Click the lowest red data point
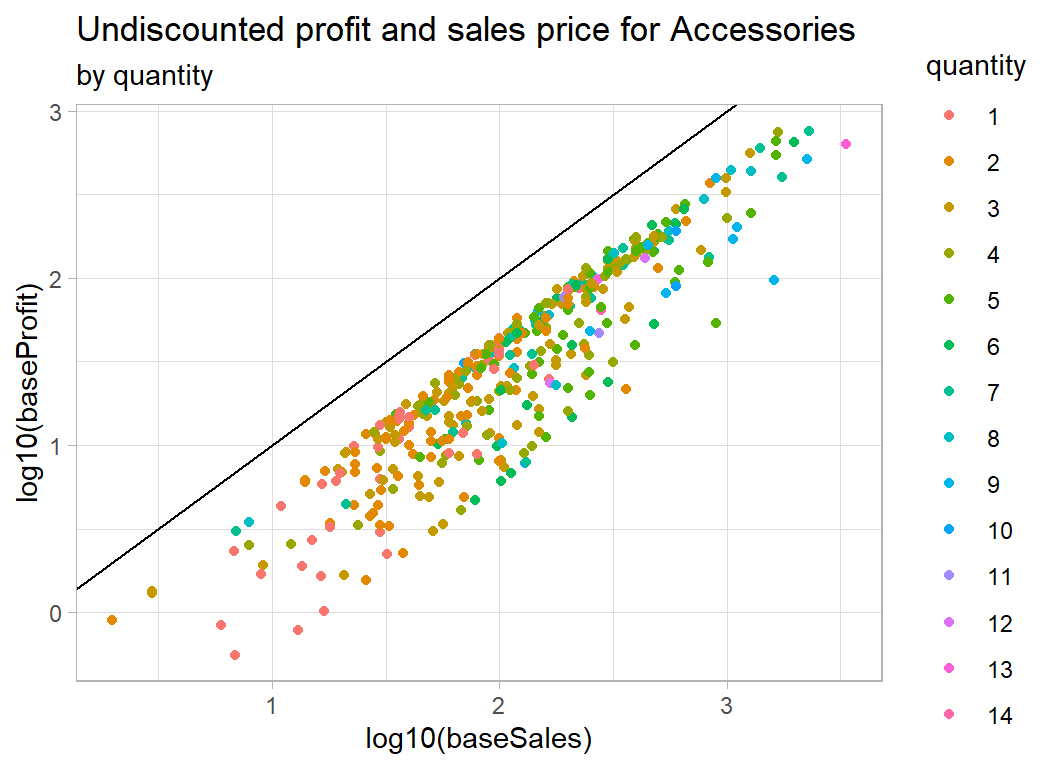The height and width of the screenshot is (768, 1056). [235, 655]
